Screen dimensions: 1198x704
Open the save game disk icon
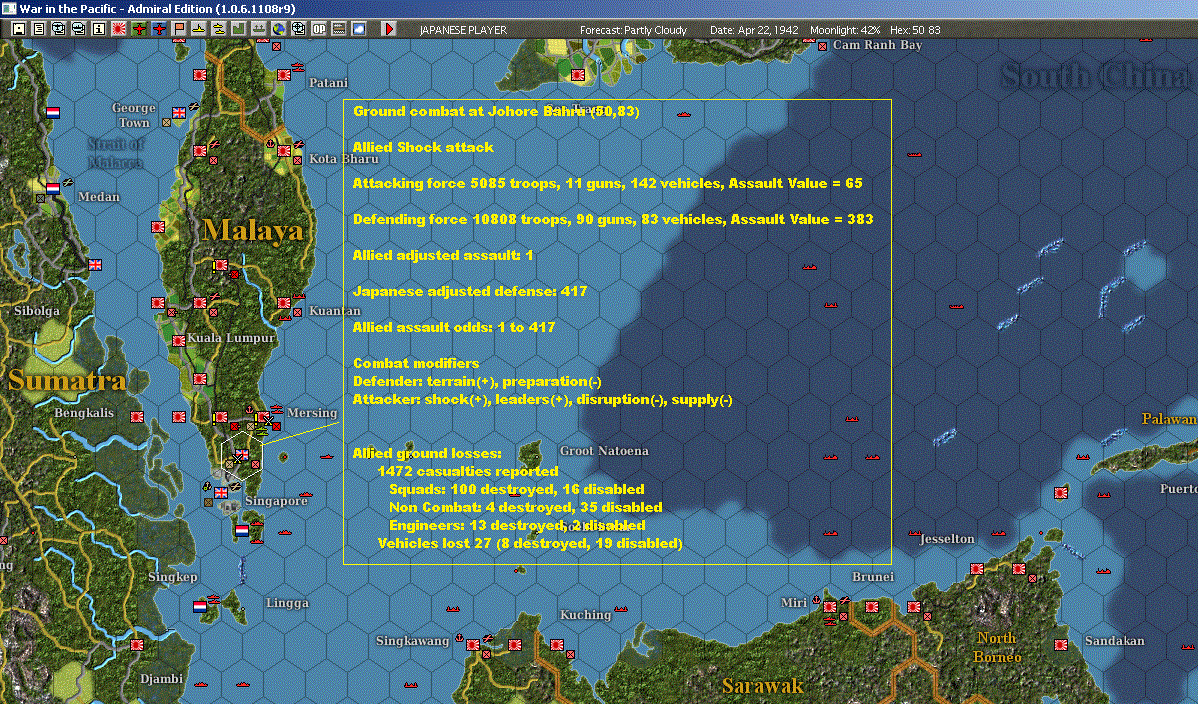19,29
